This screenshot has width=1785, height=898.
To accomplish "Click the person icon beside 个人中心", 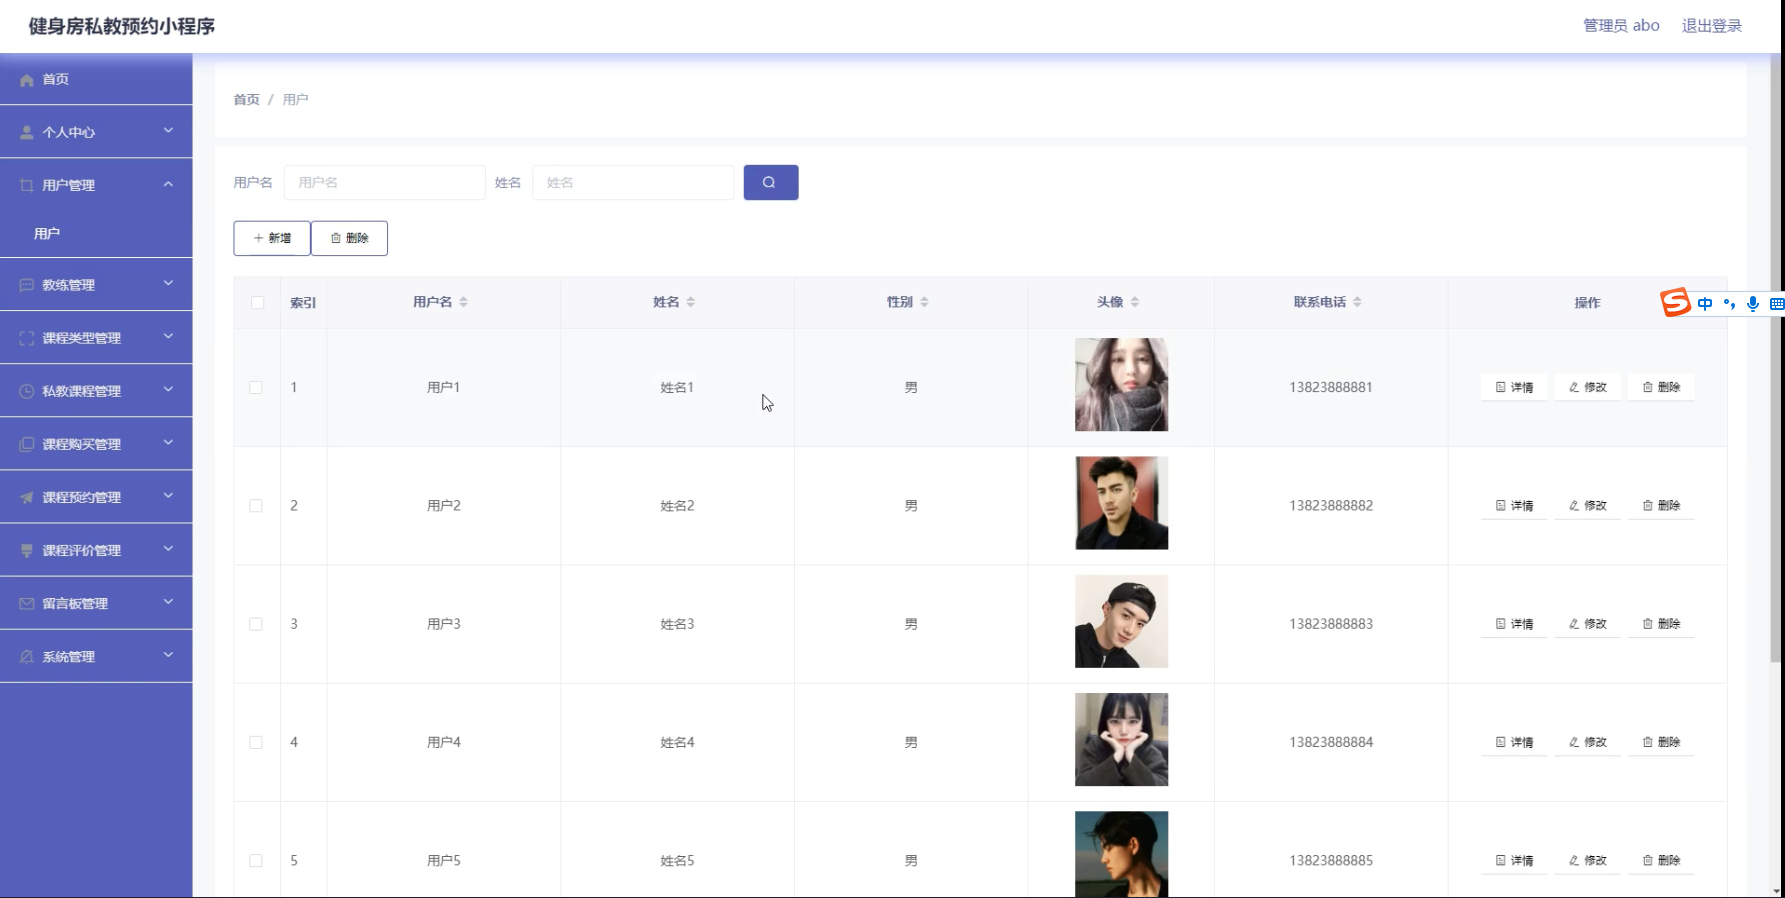I will (x=27, y=132).
